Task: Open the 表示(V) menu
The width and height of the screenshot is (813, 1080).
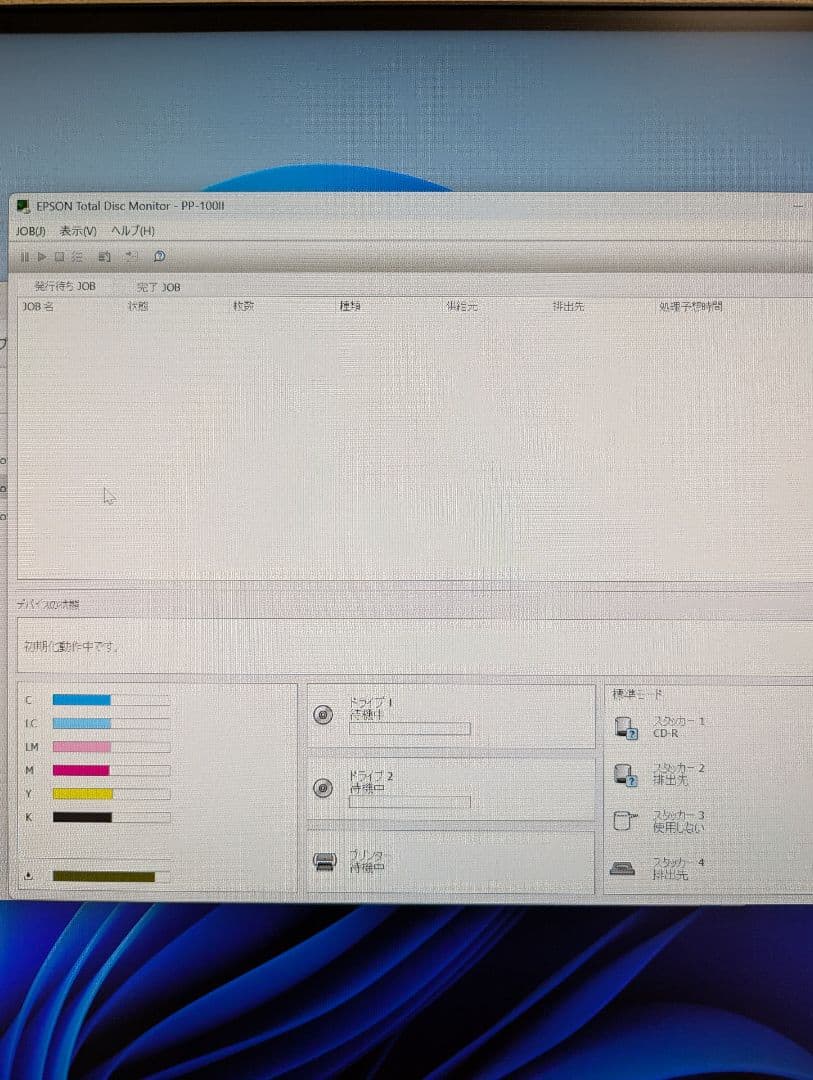Action: click(x=78, y=231)
